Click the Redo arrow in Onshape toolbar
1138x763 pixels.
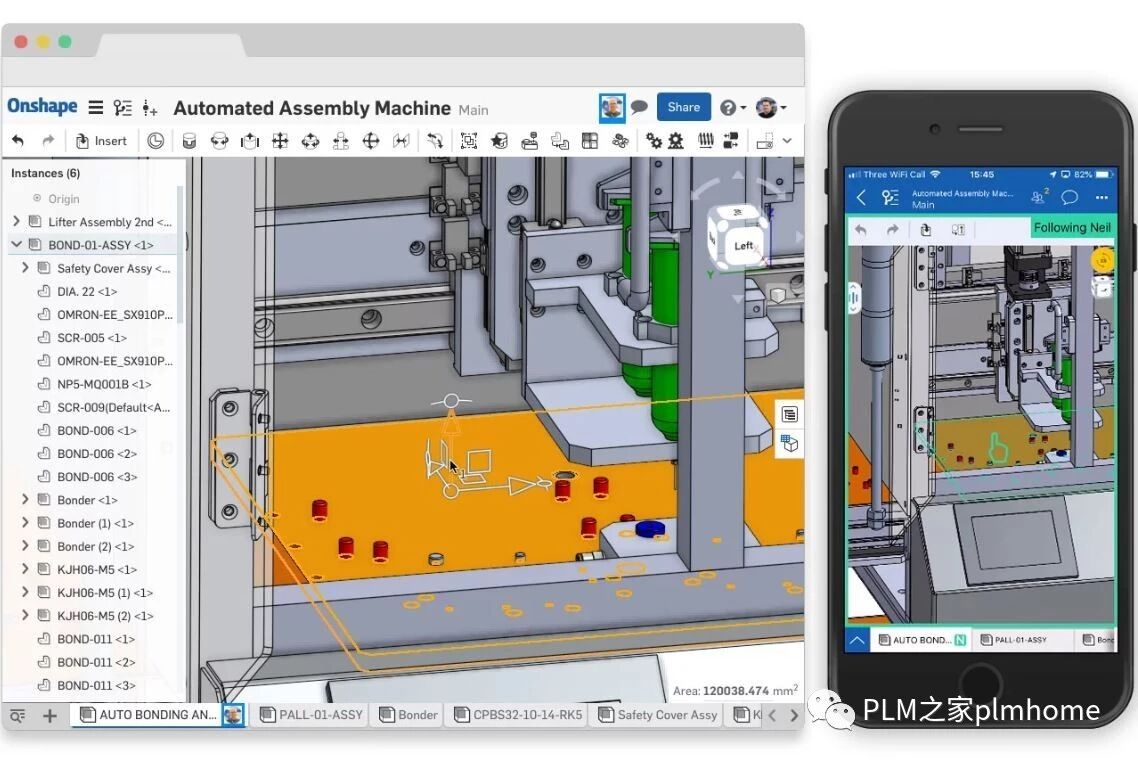pos(48,141)
